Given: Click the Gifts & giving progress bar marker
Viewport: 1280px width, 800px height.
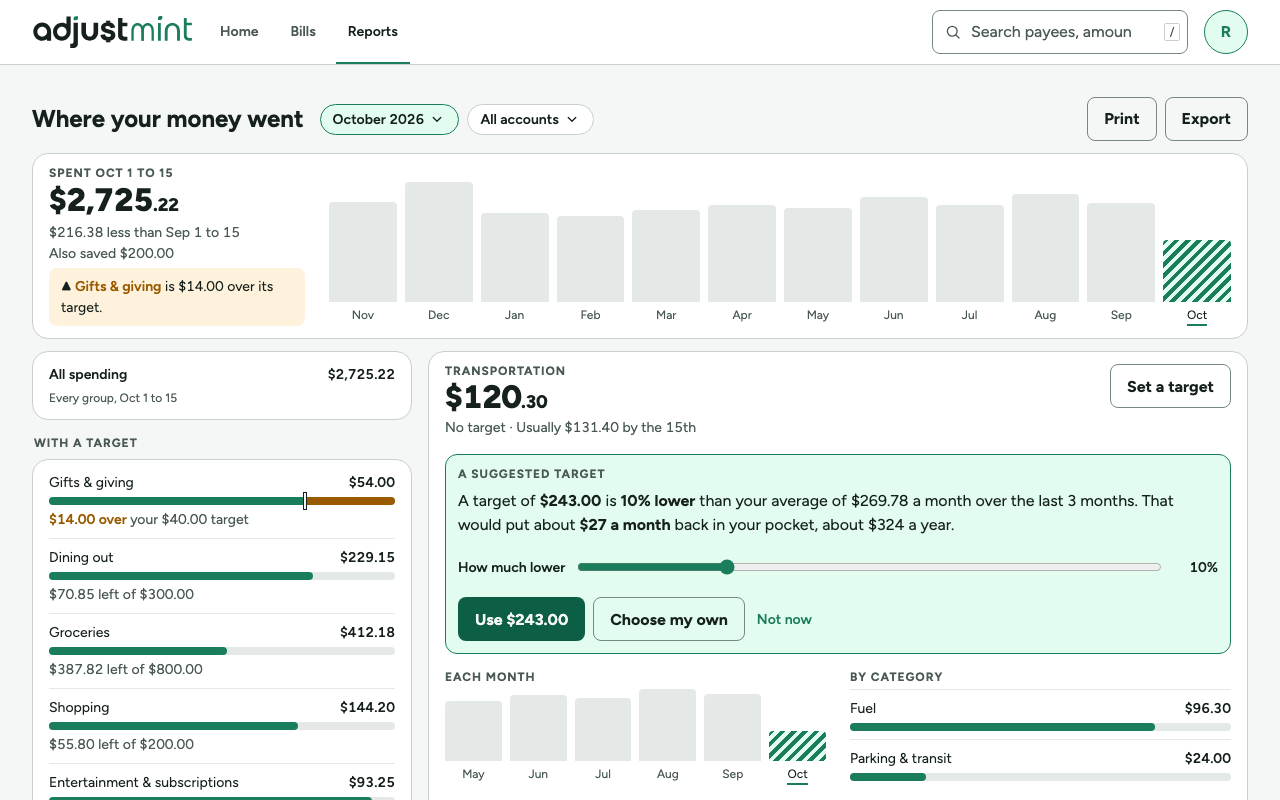Looking at the screenshot, I should coord(305,501).
